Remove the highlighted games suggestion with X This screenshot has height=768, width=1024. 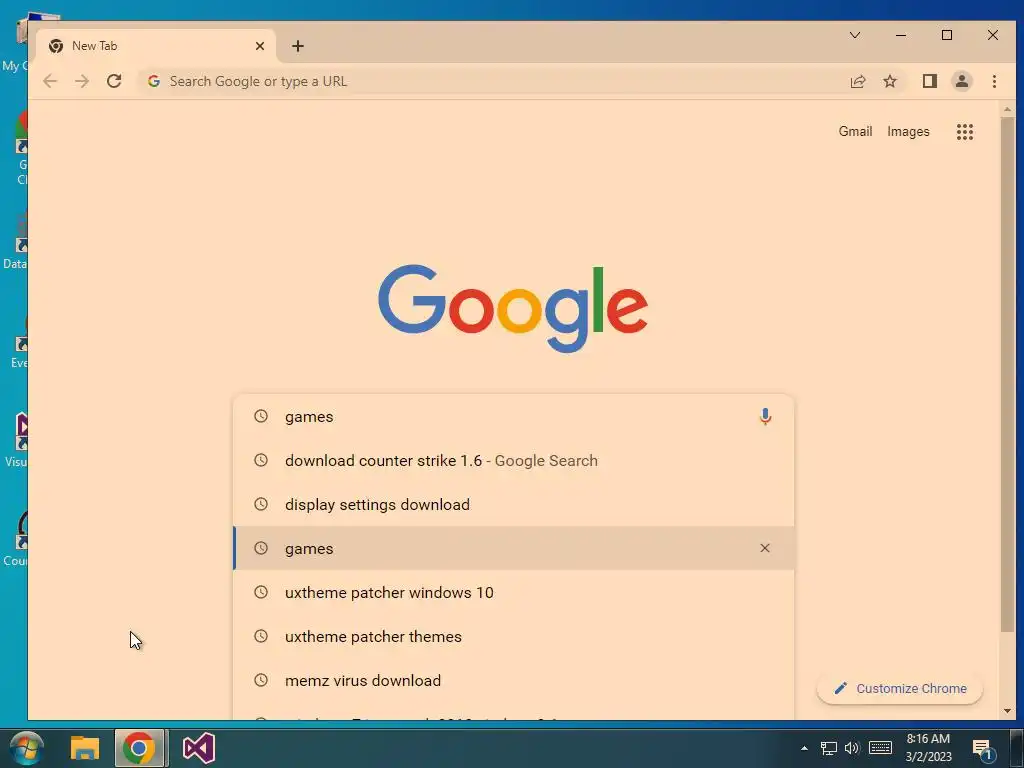coord(765,548)
